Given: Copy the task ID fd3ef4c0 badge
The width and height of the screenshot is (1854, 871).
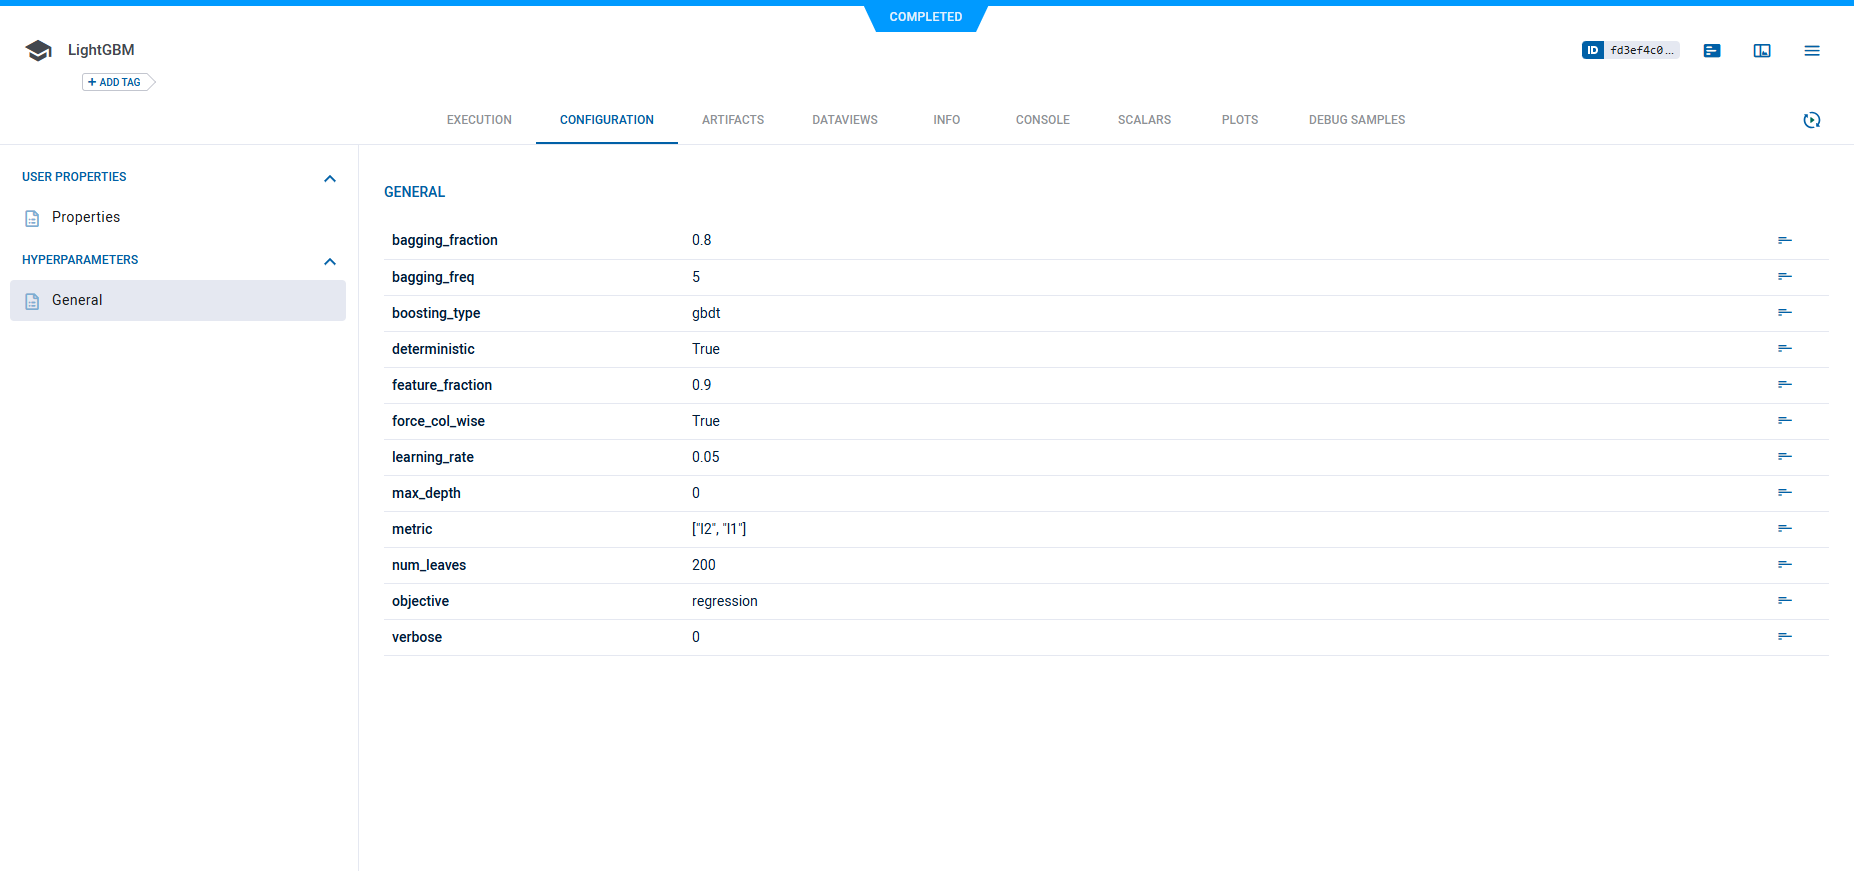Looking at the screenshot, I should click(x=1630, y=50).
